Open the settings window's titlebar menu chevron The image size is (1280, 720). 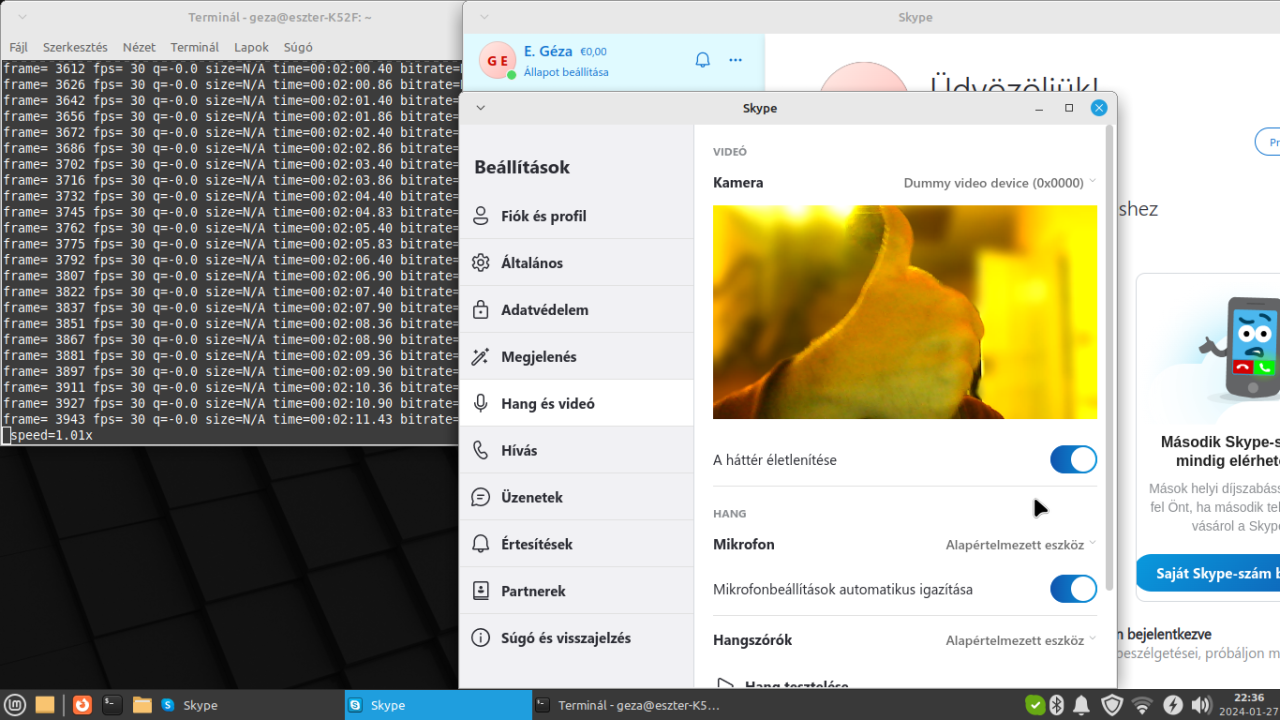pos(480,108)
